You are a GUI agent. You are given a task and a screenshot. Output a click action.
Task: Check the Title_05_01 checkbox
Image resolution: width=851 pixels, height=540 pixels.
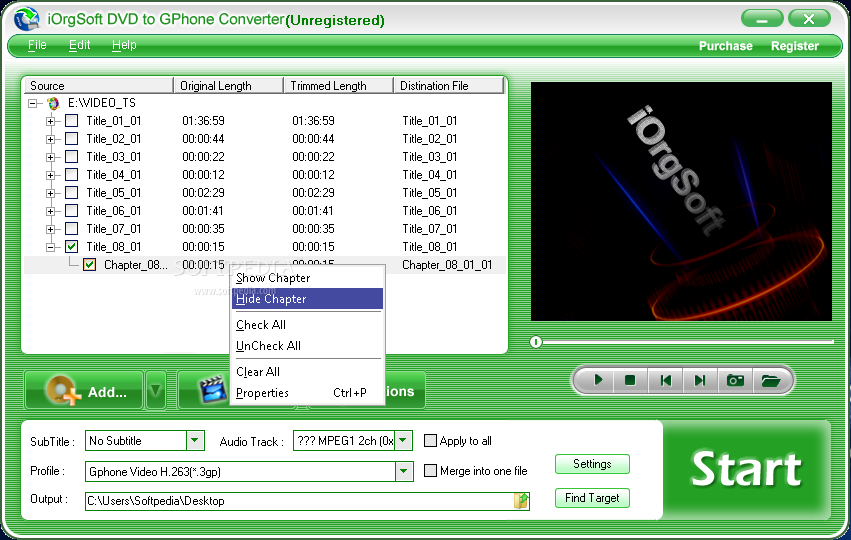71,193
